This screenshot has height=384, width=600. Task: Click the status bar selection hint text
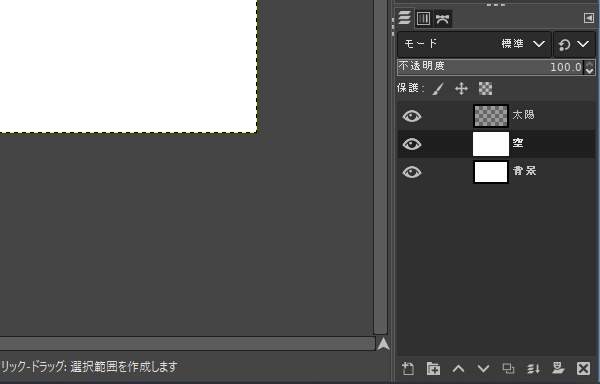coord(89,367)
